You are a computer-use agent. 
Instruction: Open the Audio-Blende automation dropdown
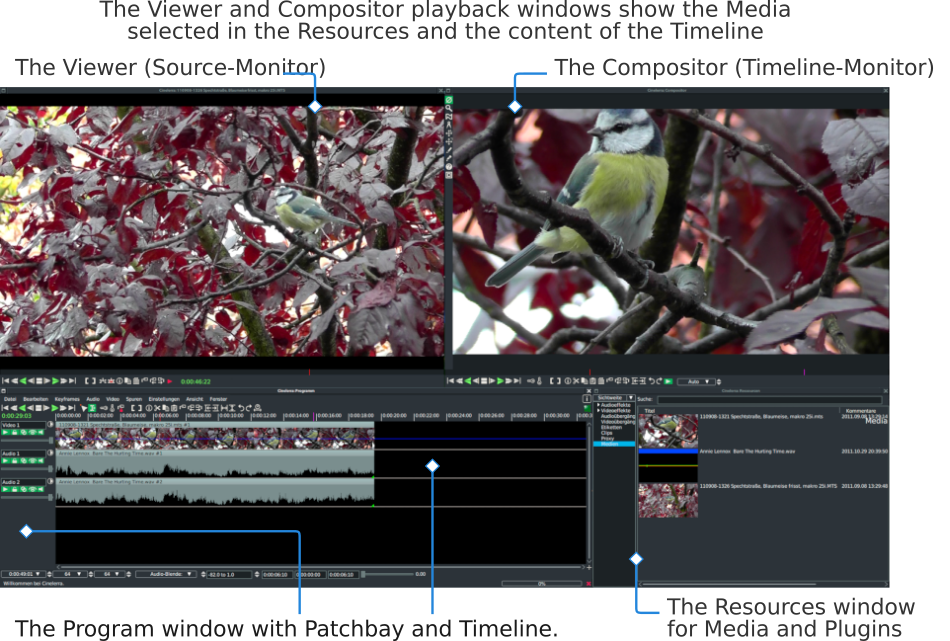(165, 574)
